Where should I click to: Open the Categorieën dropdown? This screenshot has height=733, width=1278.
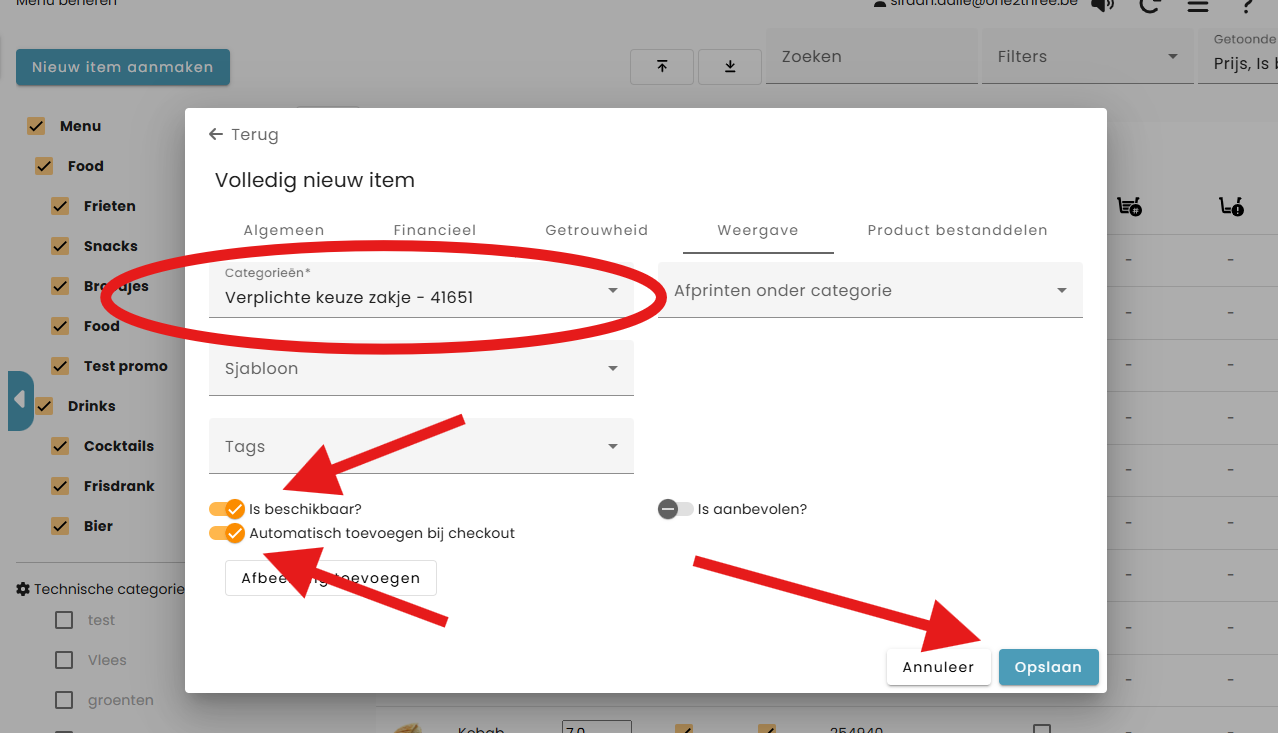click(421, 290)
